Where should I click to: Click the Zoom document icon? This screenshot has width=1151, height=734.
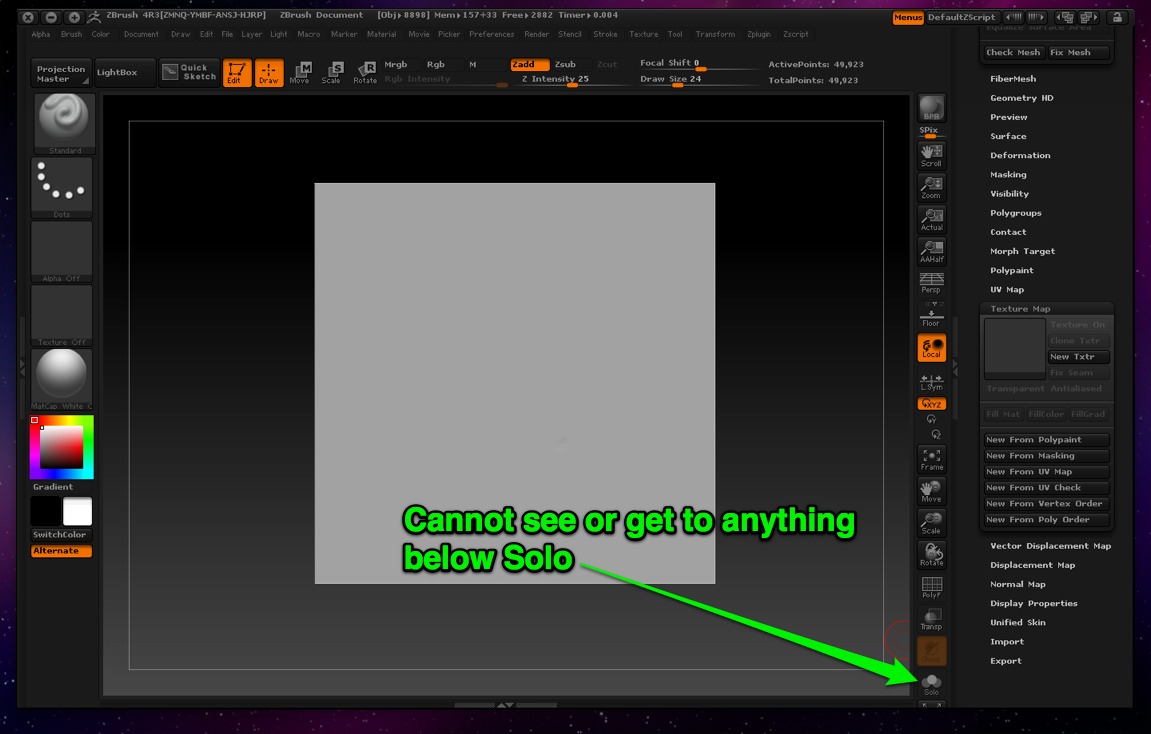932,188
